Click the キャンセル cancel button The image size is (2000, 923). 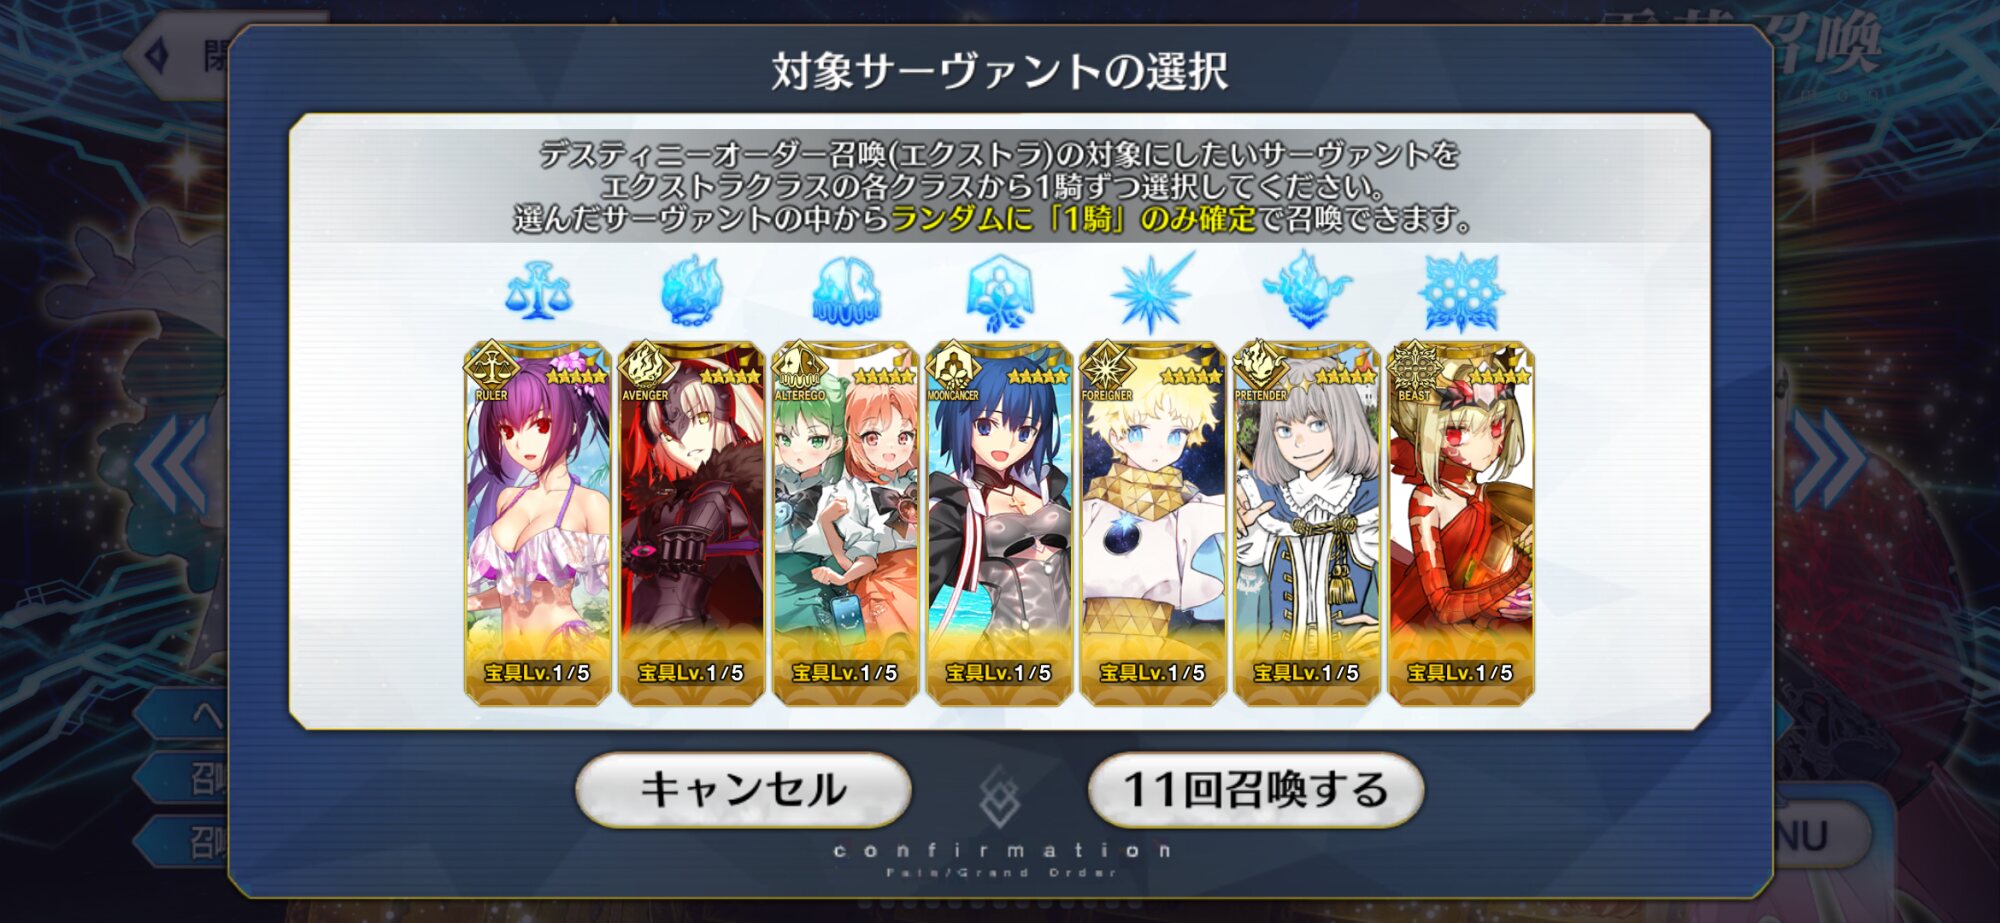click(743, 790)
